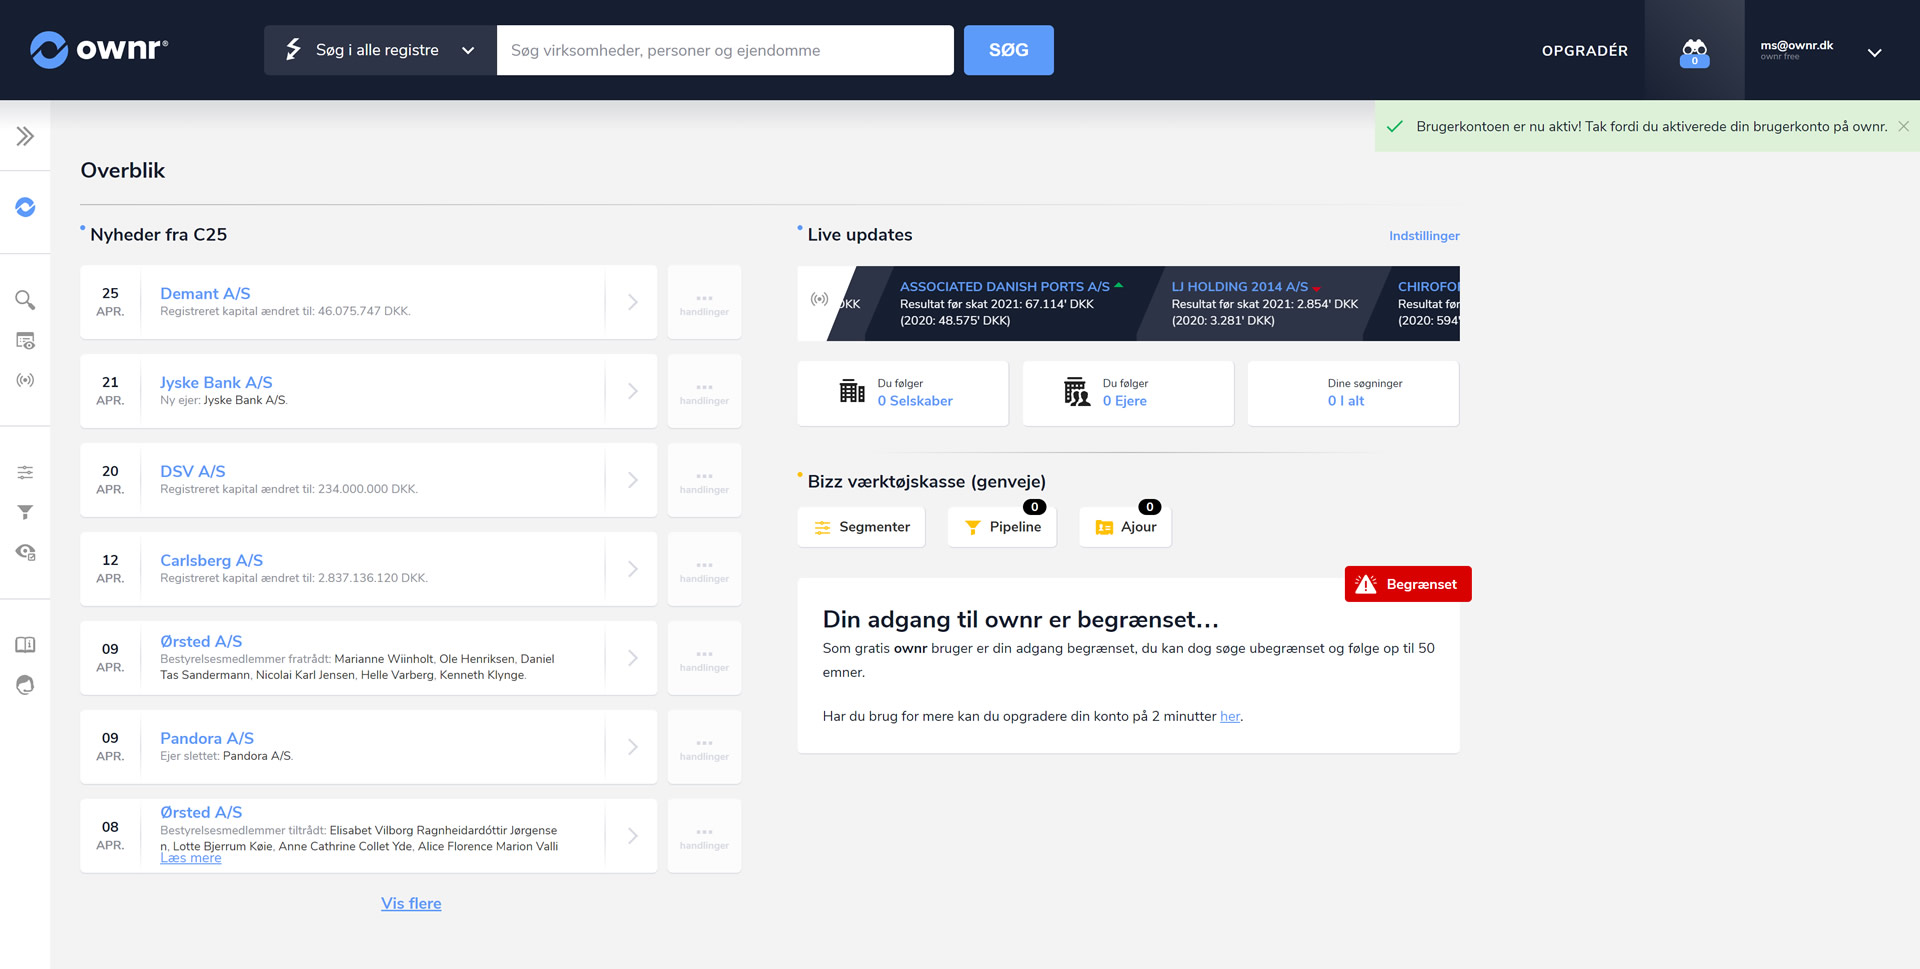Click the live ticker broadcast icon

(x=819, y=299)
